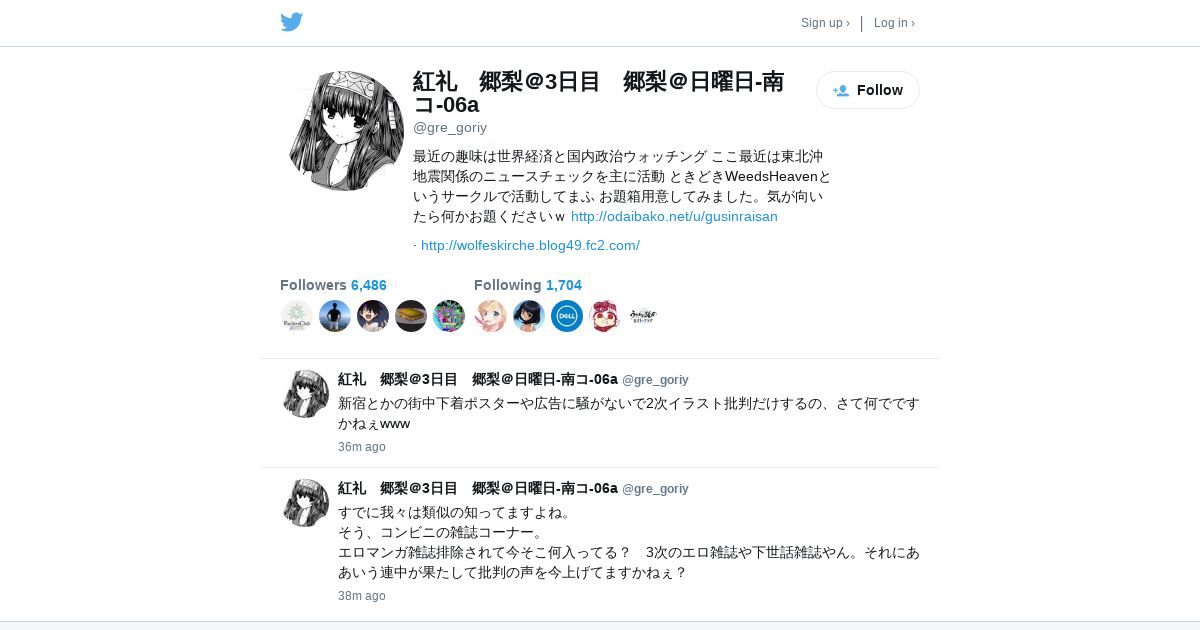Open the Sign up link

pos(825,23)
